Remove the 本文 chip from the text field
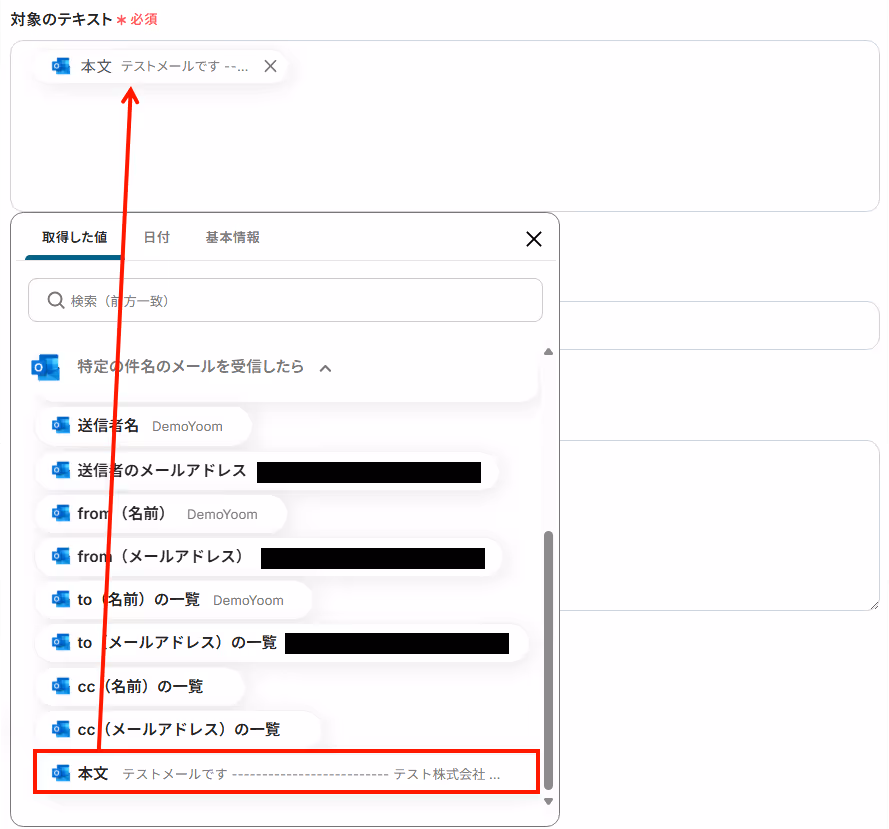The image size is (889, 829). point(270,66)
